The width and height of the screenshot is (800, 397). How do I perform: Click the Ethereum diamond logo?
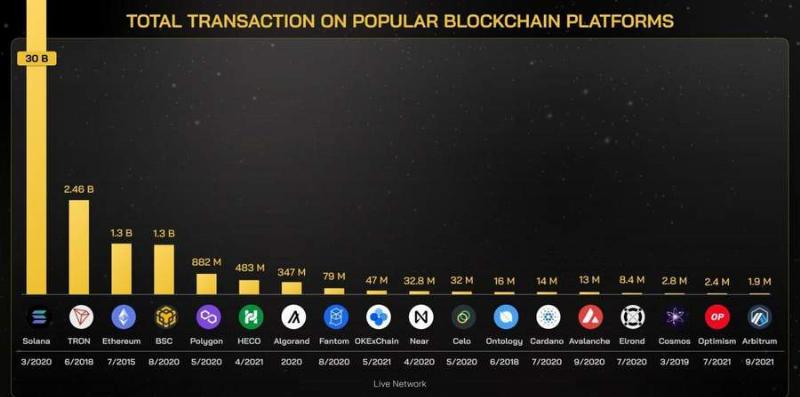tap(123, 317)
